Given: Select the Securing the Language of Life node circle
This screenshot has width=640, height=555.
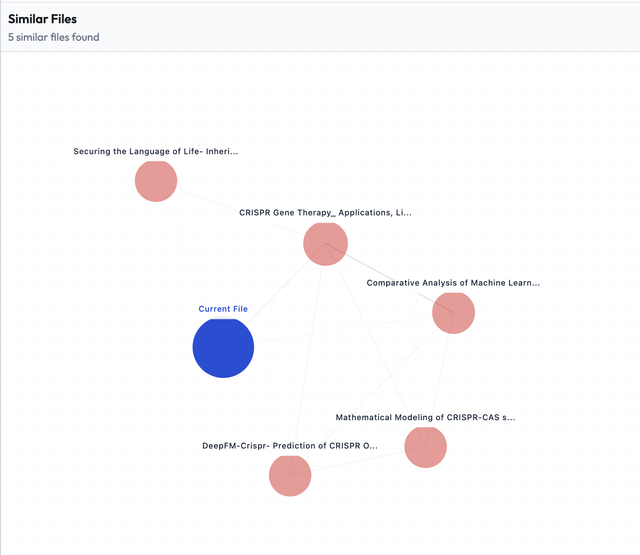Looking at the screenshot, I should (x=156, y=181).
